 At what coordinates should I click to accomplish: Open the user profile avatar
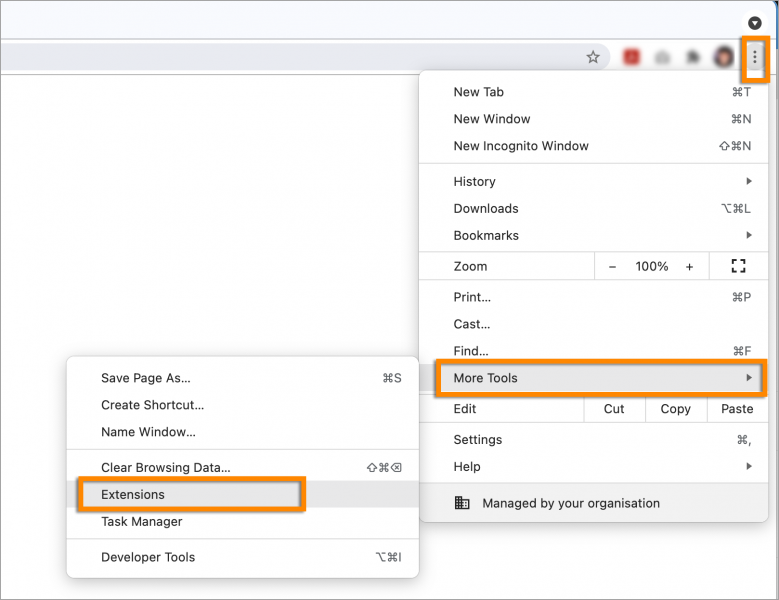[724, 57]
